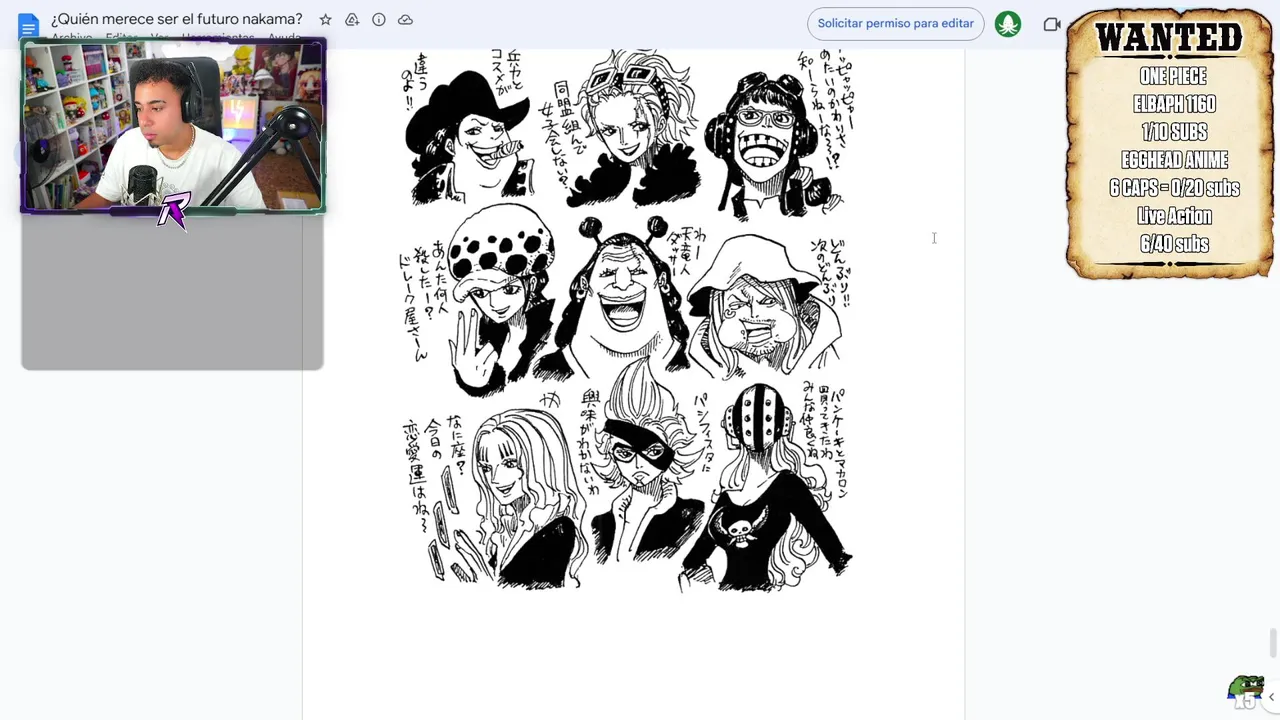1280x720 pixels.
Task: Click the 1/10 SUBS text
Action: 1174,132
